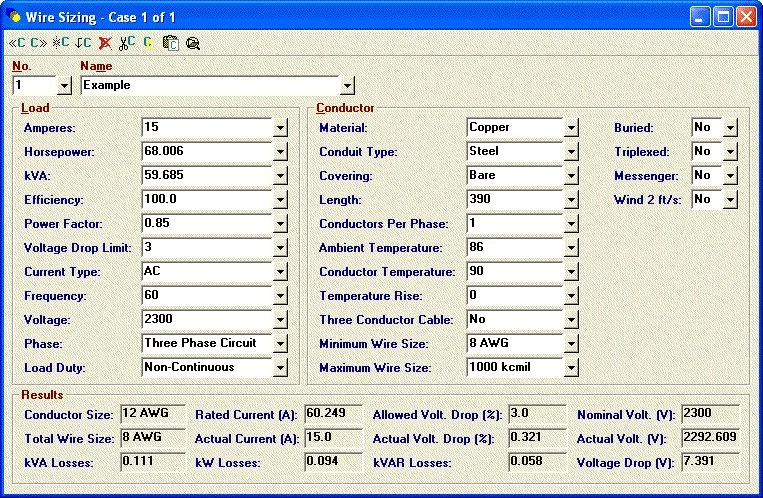Paste the case with clipboard icon
The width and height of the screenshot is (763, 498).
pos(171,43)
